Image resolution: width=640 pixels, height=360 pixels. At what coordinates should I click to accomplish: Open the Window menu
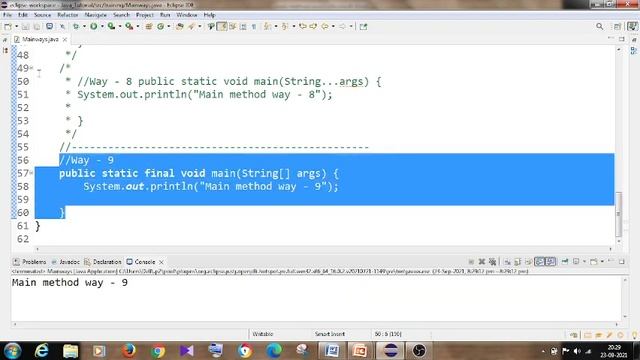(187, 15)
